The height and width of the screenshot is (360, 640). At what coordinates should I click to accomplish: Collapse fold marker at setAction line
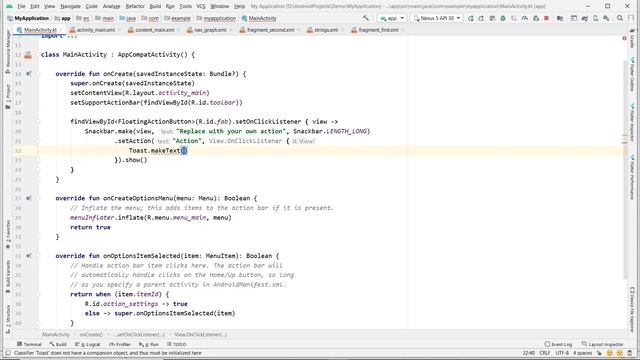[x=38, y=141]
